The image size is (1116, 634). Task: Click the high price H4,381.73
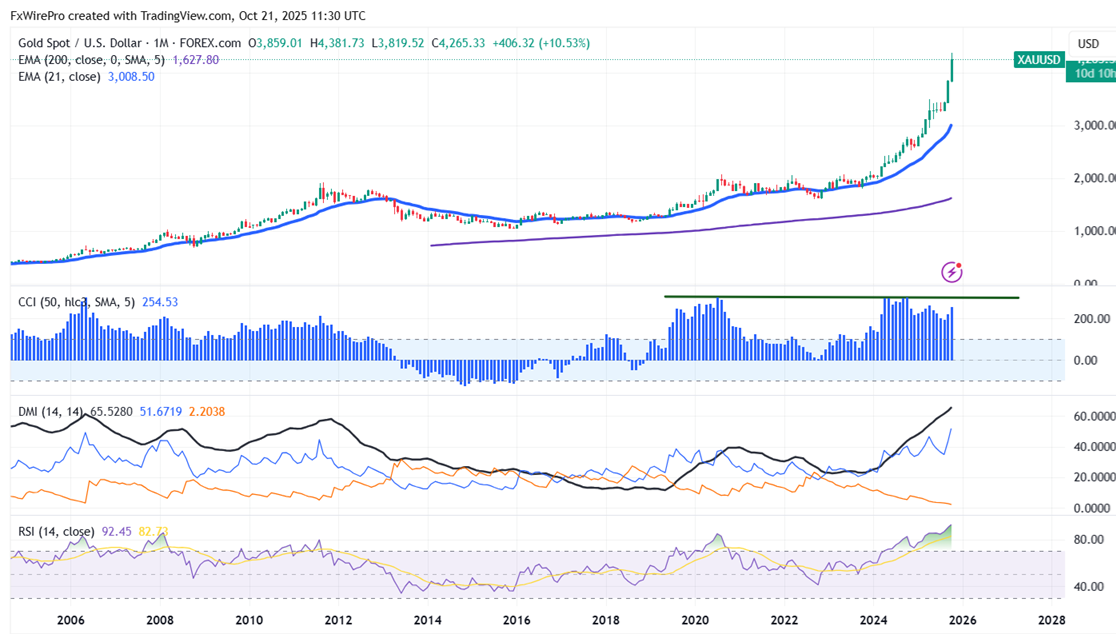[337, 43]
